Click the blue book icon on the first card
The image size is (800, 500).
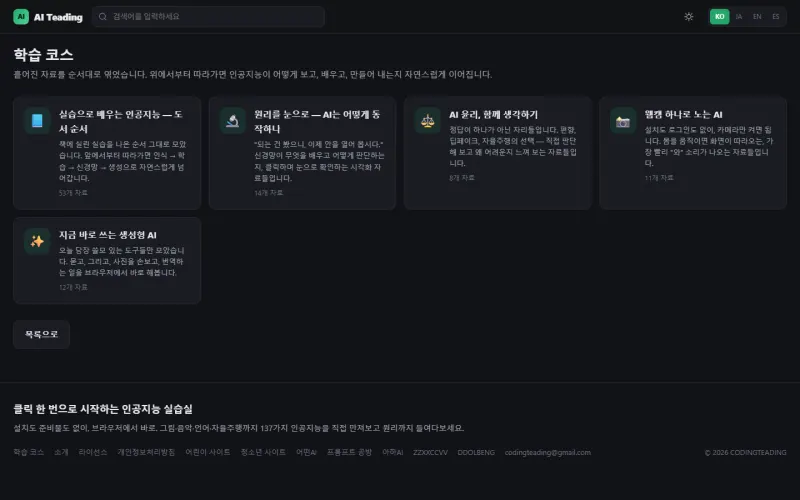point(37,120)
